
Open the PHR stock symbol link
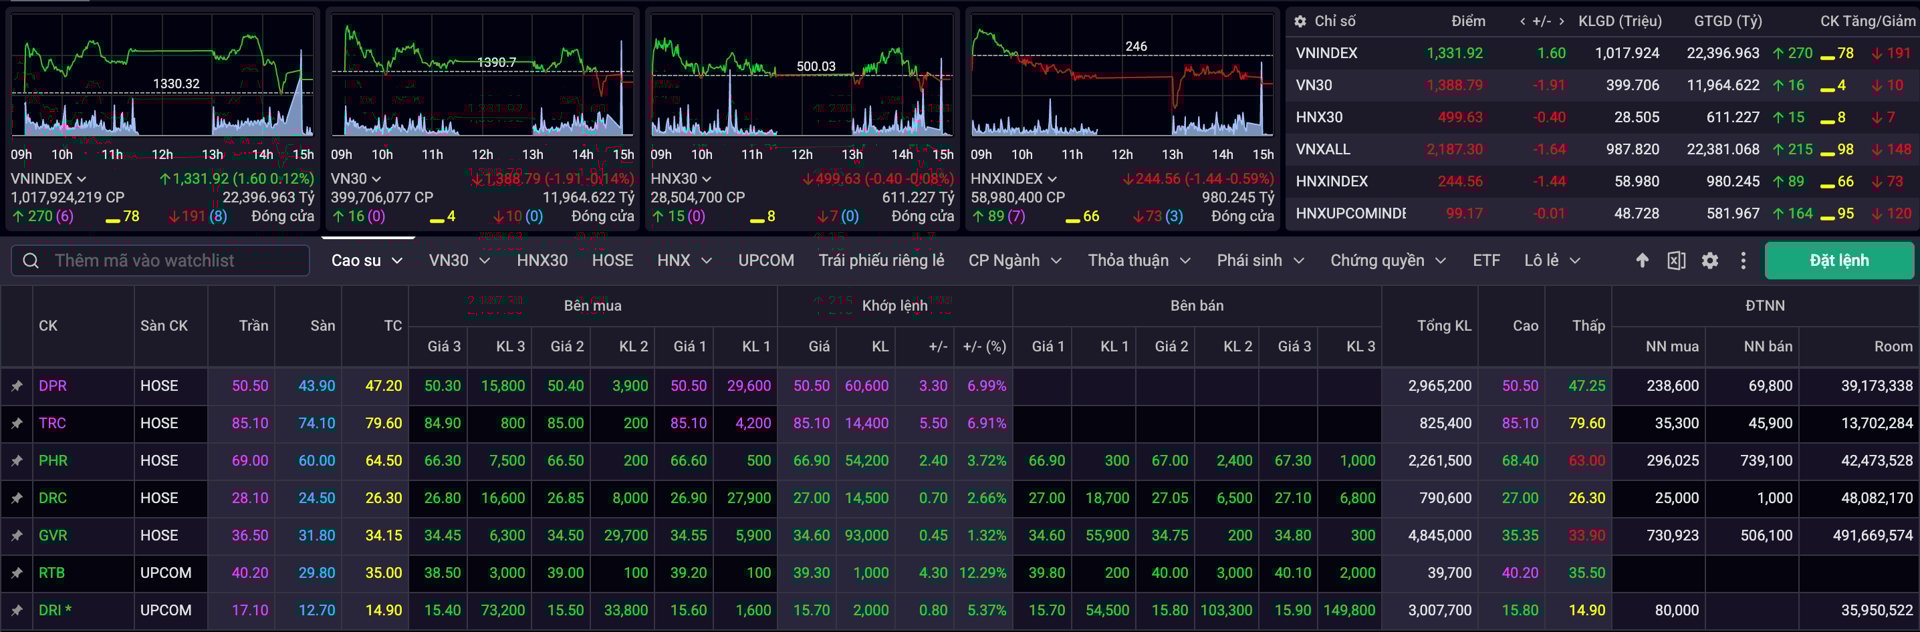point(53,461)
